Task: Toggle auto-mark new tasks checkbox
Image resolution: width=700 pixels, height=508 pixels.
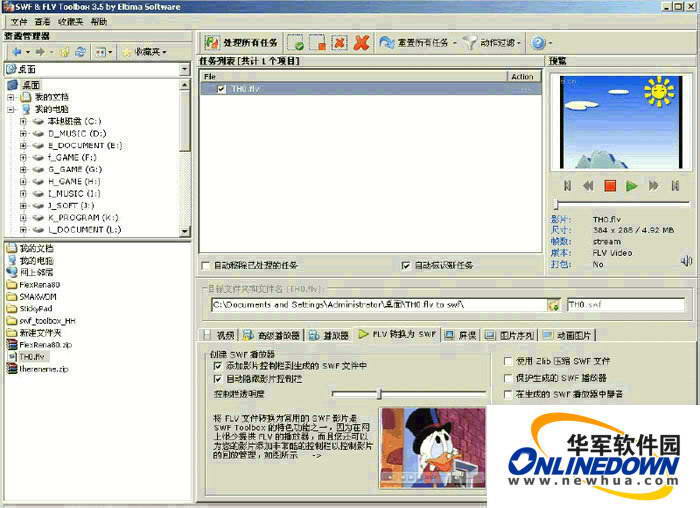Action: point(405,266)
